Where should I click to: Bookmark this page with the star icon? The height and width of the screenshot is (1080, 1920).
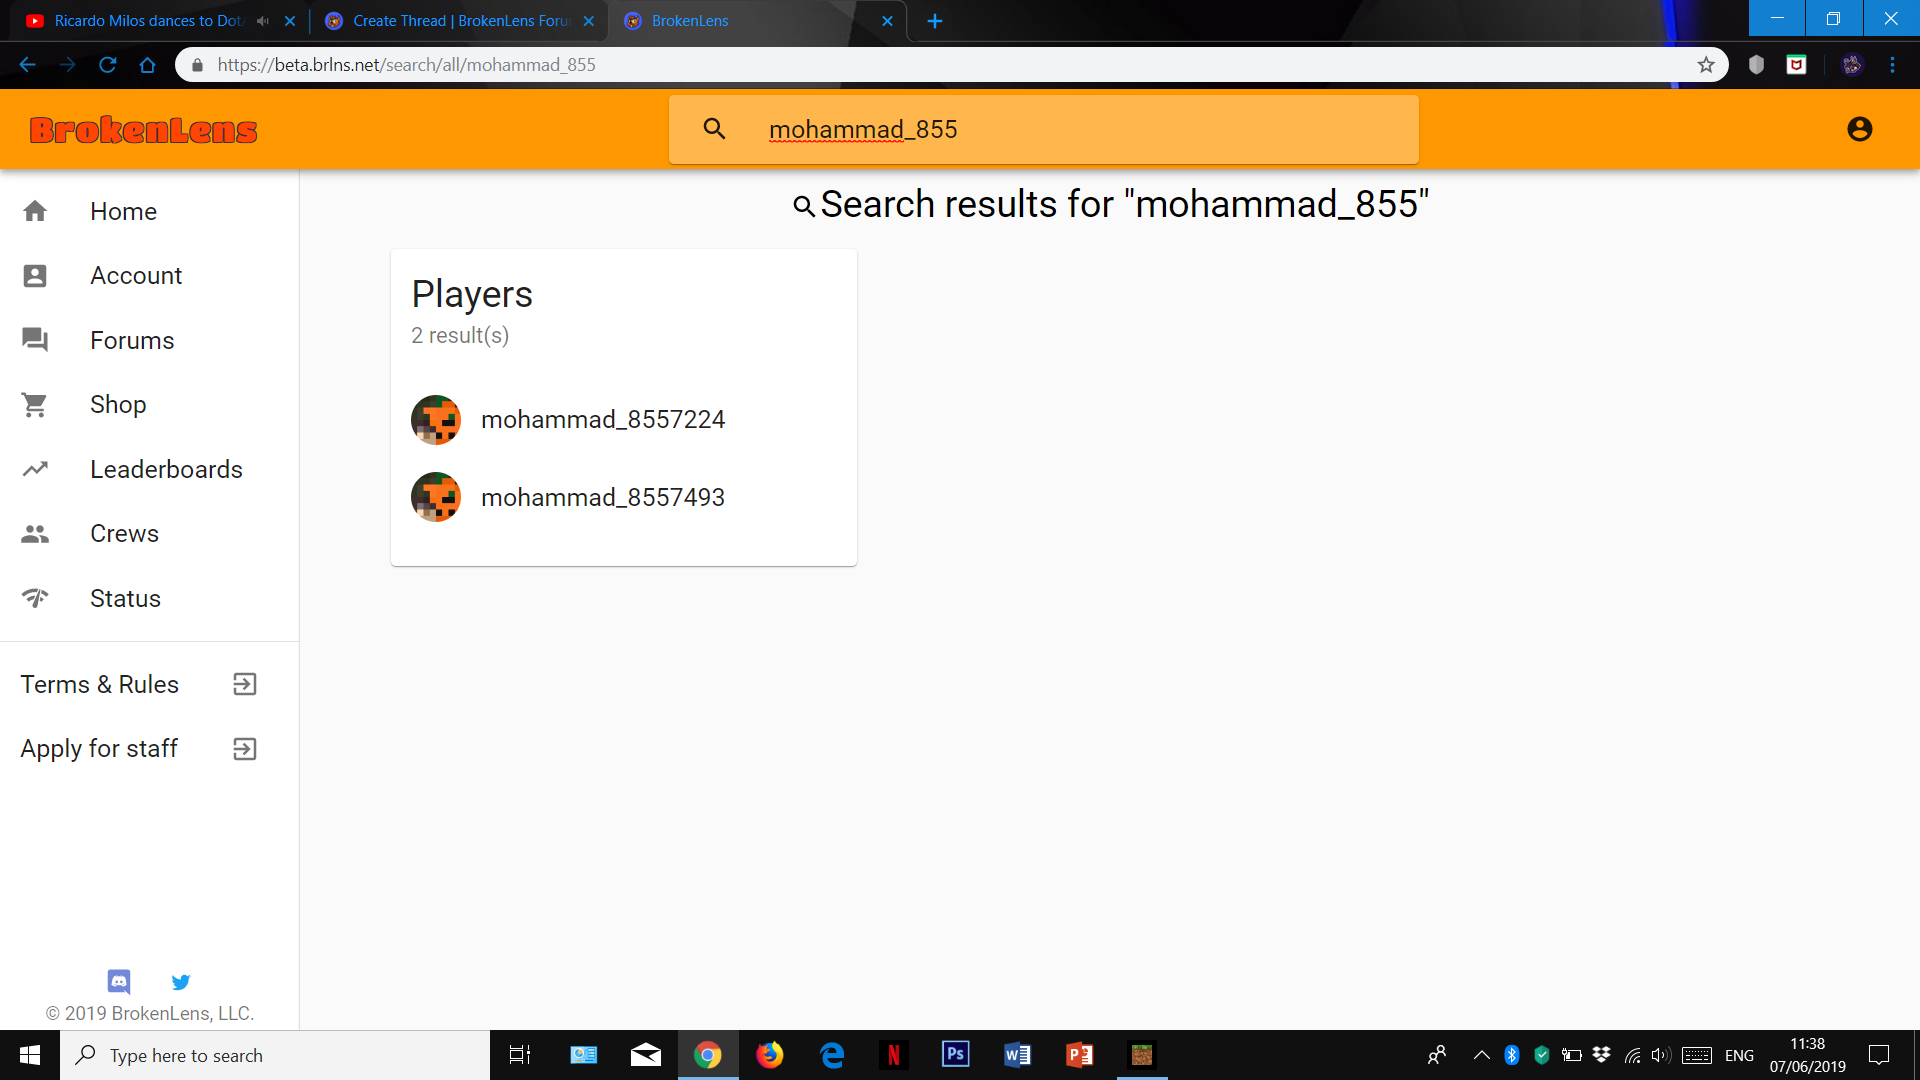pyautogui.click(x=1706, y=65)
